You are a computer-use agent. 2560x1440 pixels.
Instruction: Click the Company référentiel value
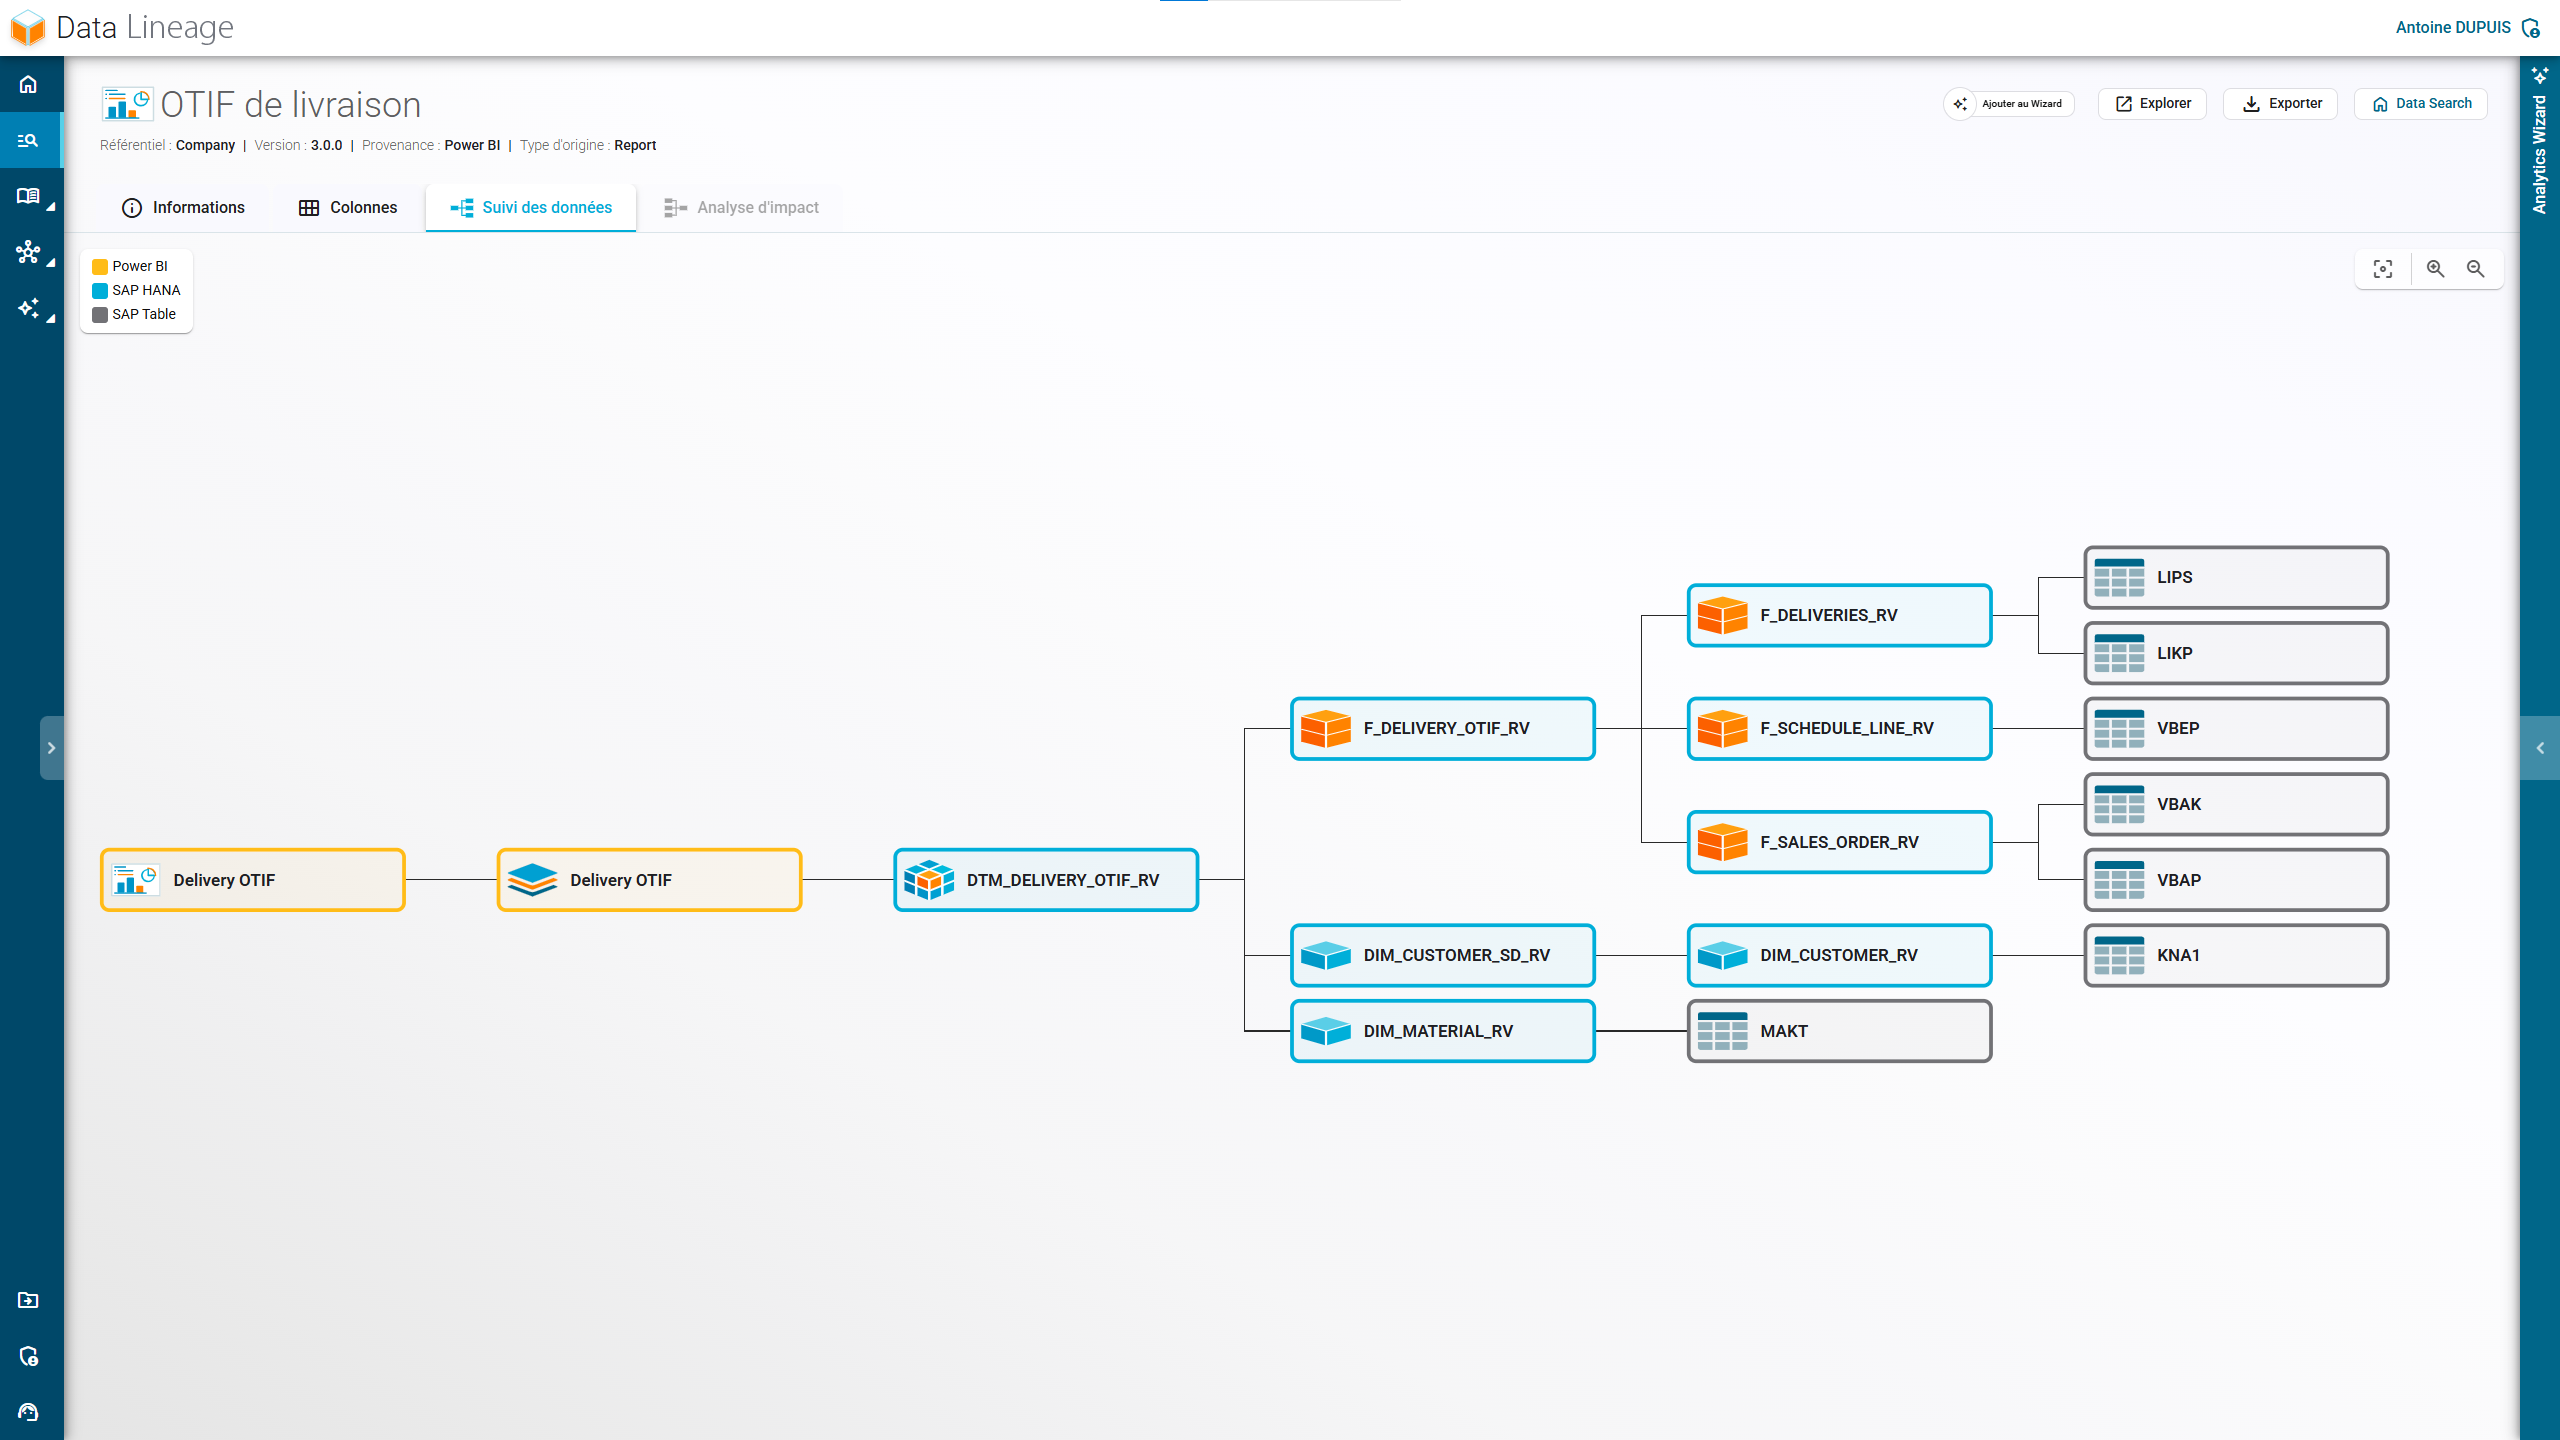tap(205, 146)
